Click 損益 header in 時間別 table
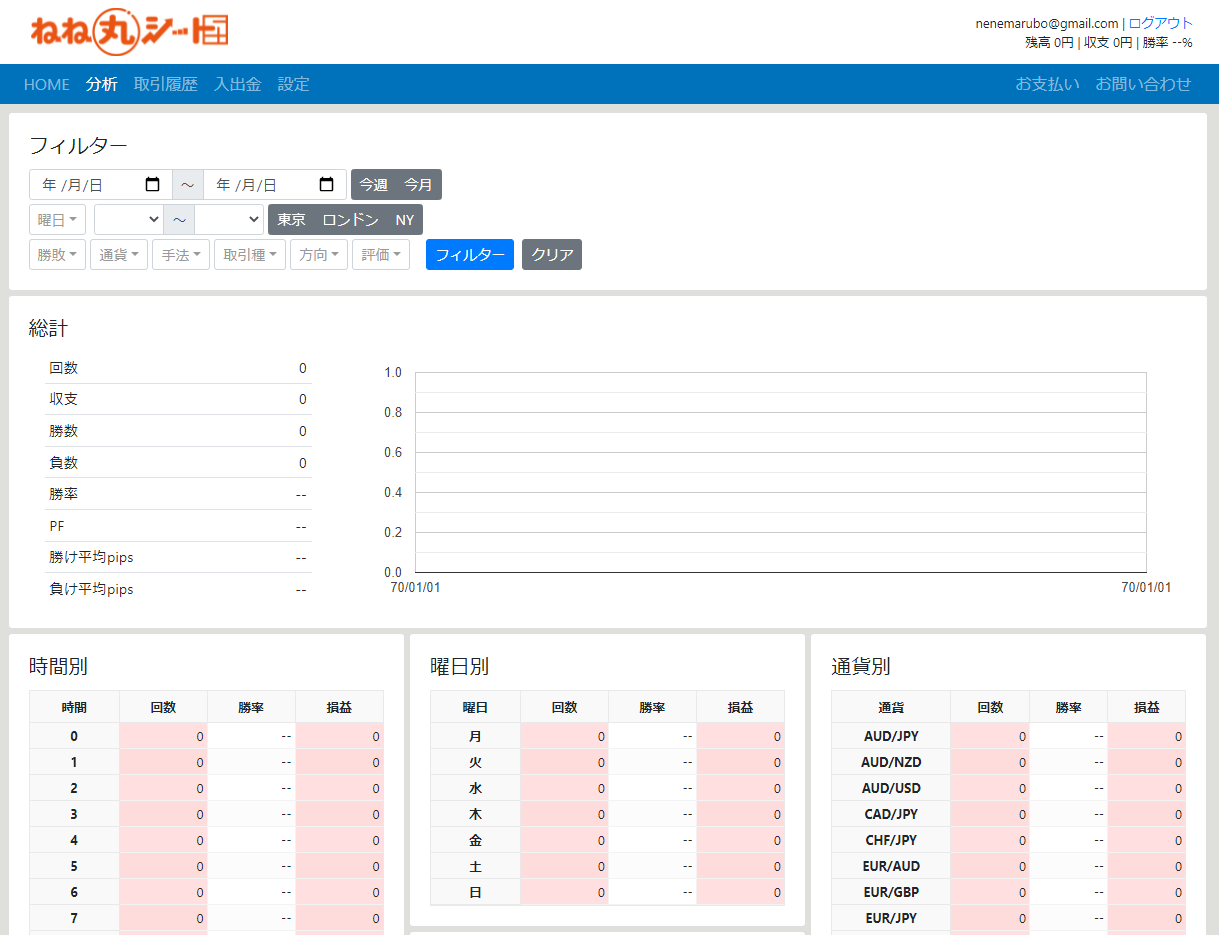The height and width of the screenshot is (935, 1219). (x=339, y=707)
